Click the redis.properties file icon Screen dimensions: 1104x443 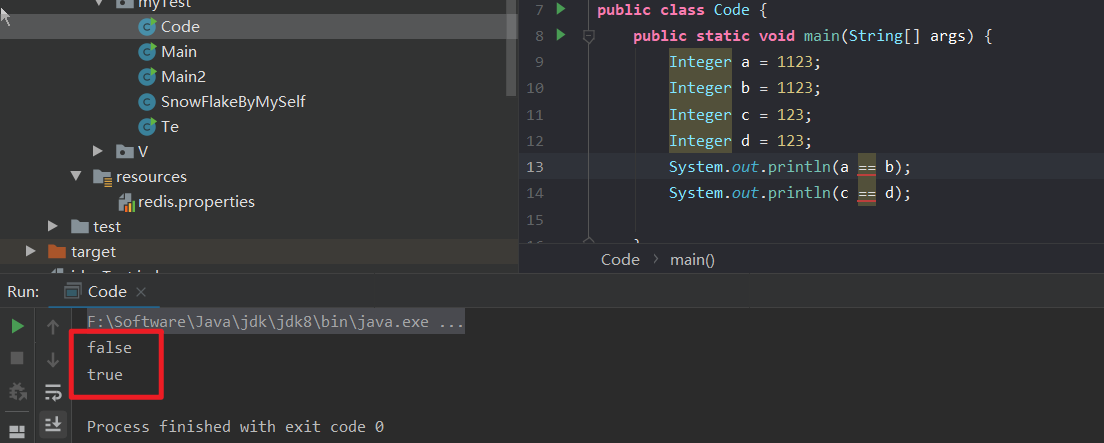pos(127,203)
